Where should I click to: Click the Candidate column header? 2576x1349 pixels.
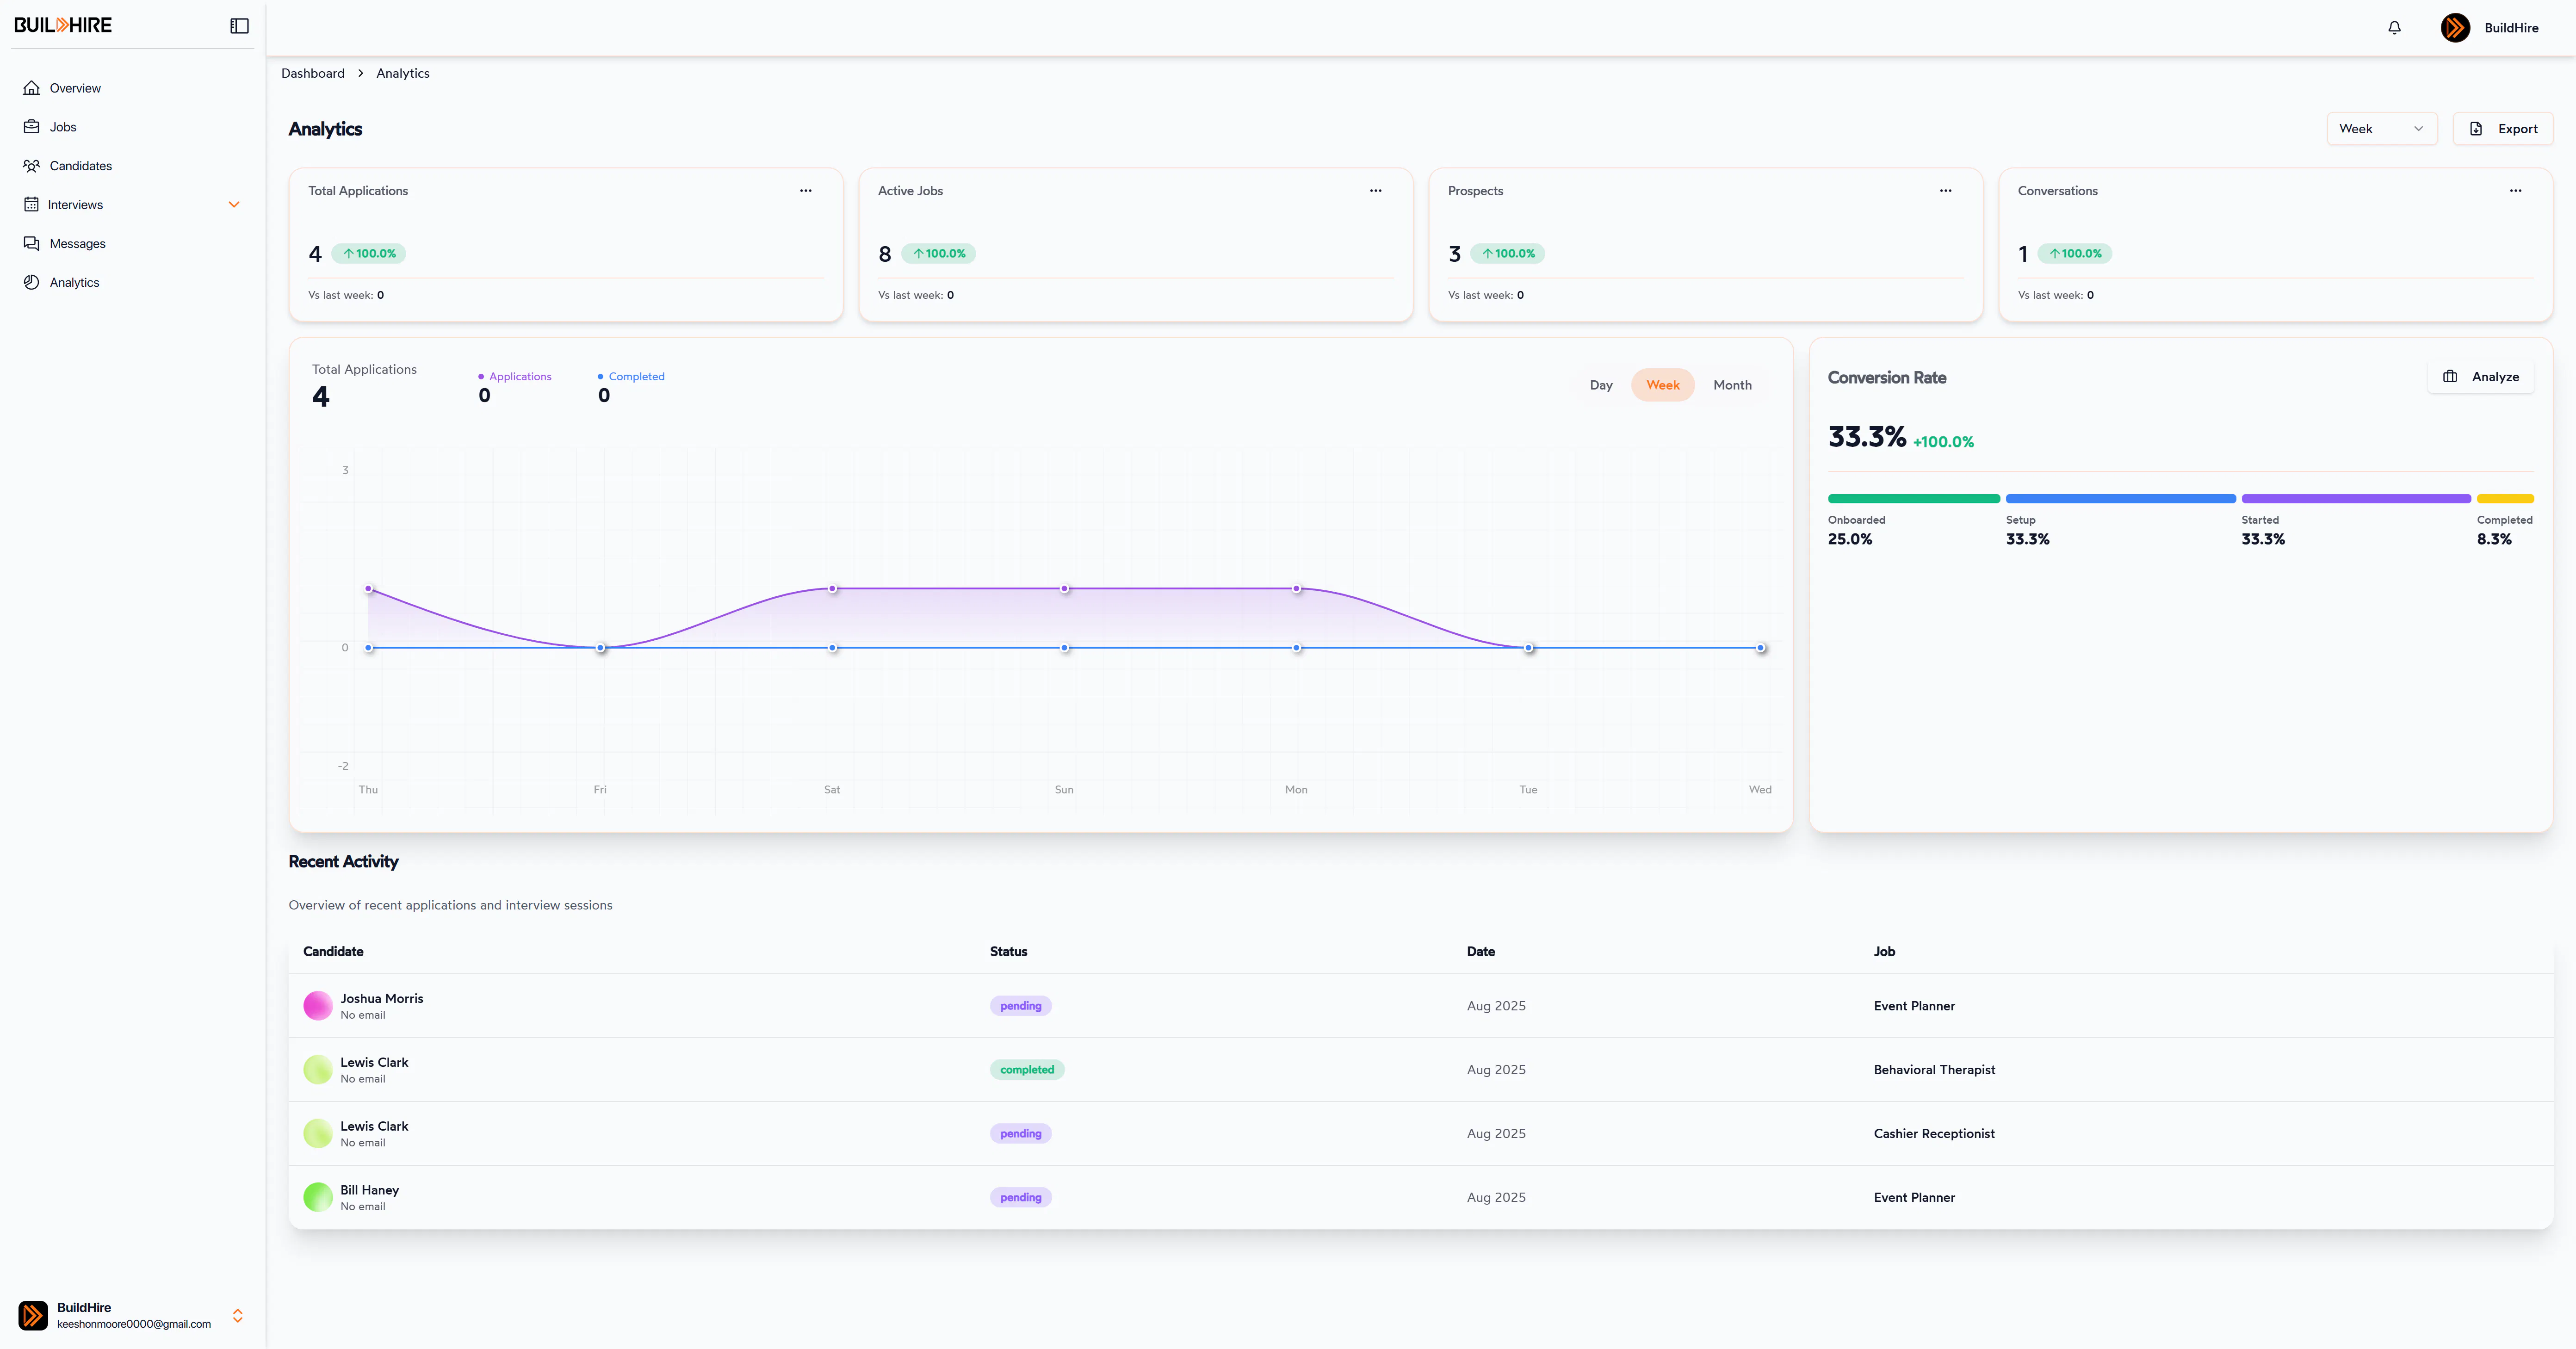tap(333, 952)
